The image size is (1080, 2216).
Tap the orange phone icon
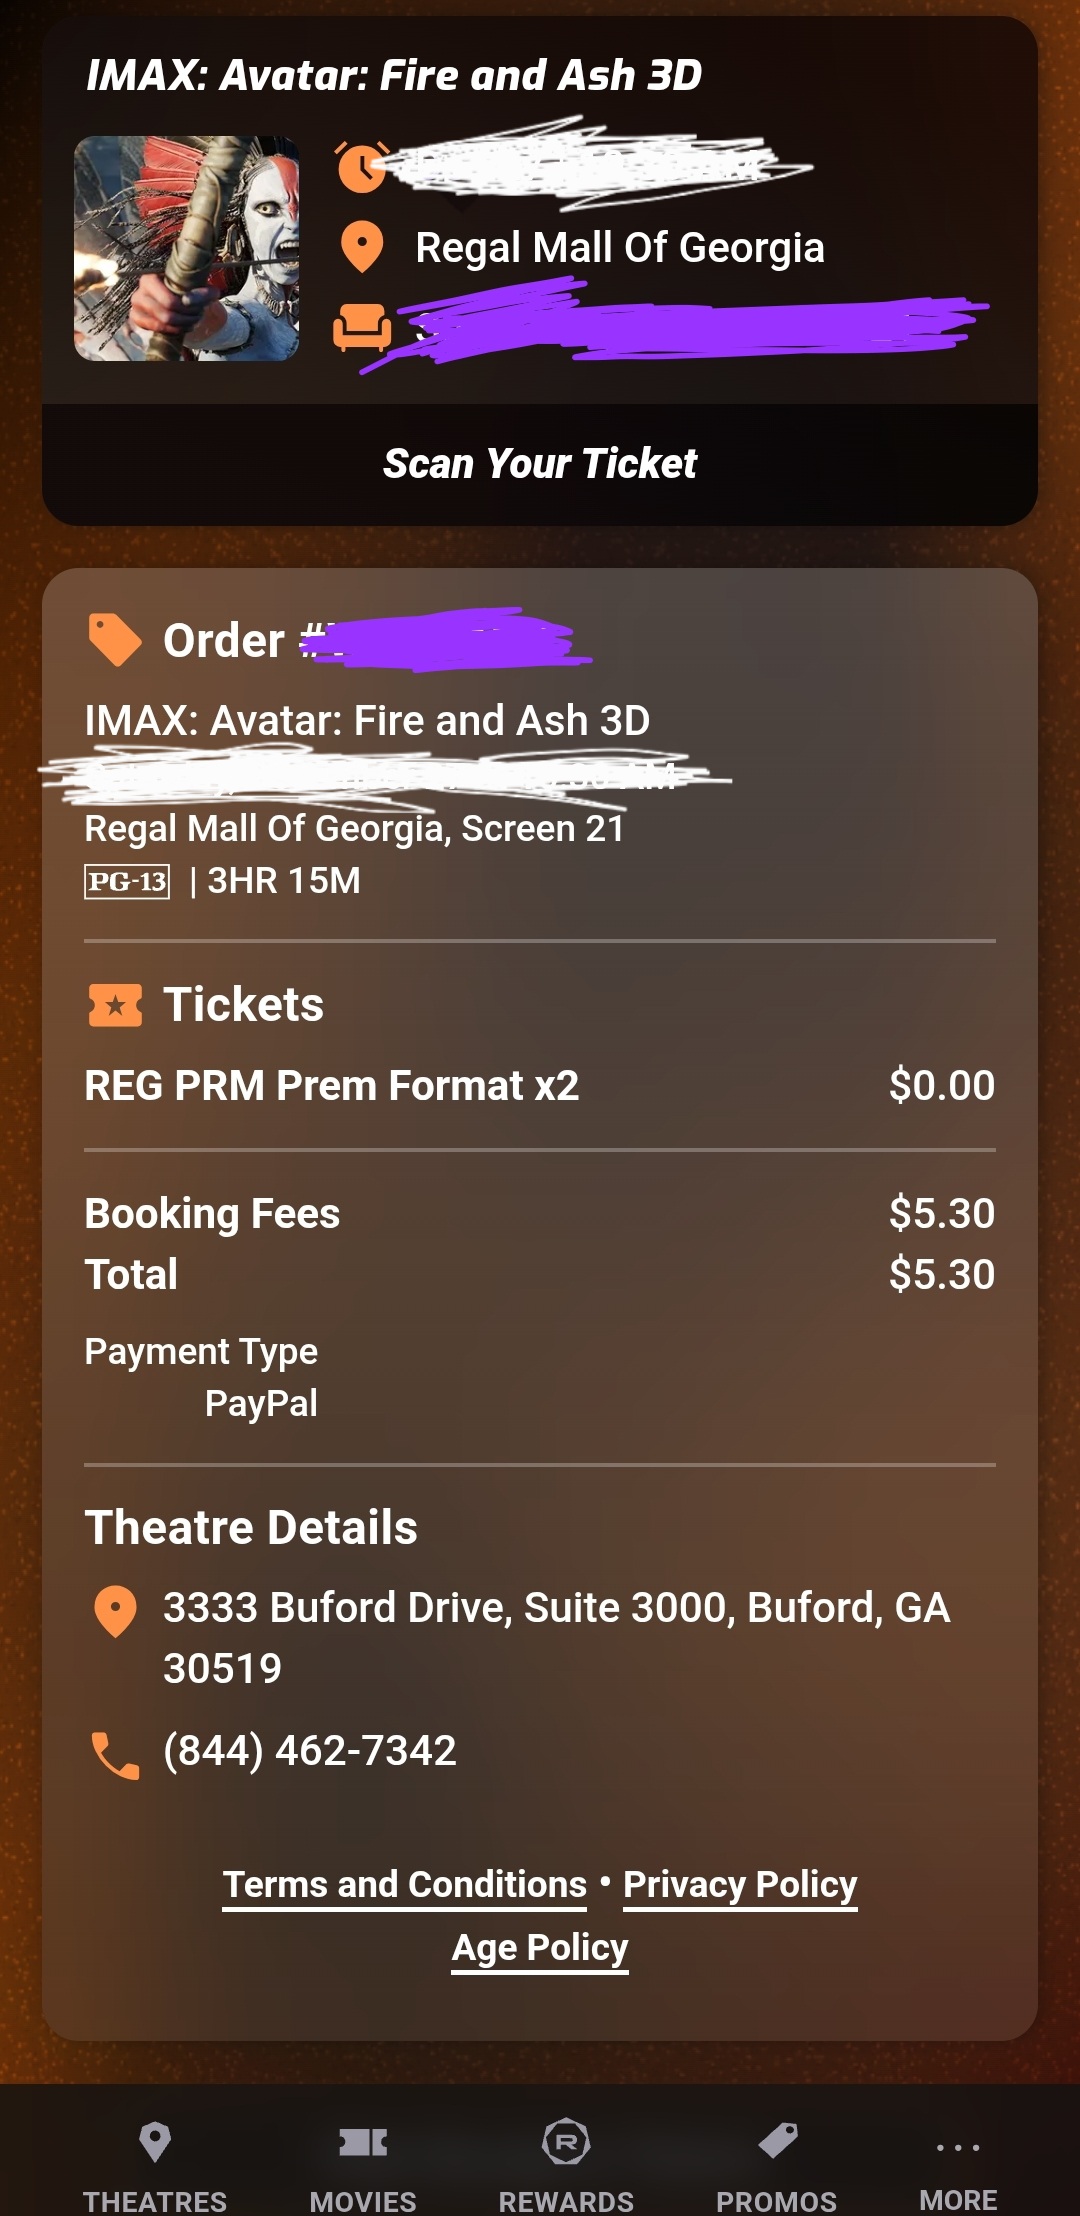pyautogui.click(x=115, y=1755)
